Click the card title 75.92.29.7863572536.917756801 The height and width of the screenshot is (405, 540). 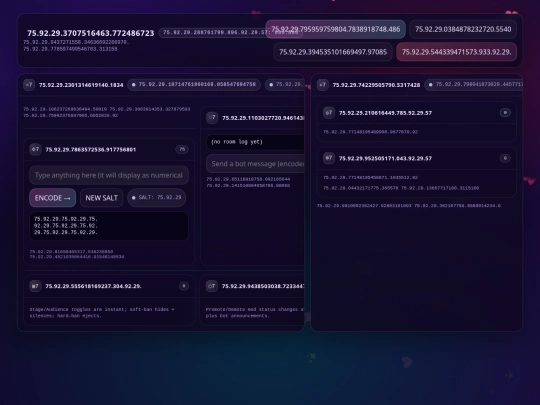coord(91,150)
